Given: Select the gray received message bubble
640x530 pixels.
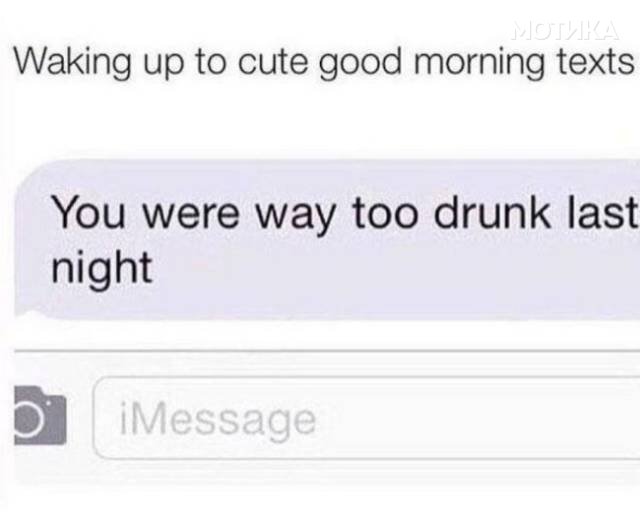Looking at the screenshot, I should (327, 239).
